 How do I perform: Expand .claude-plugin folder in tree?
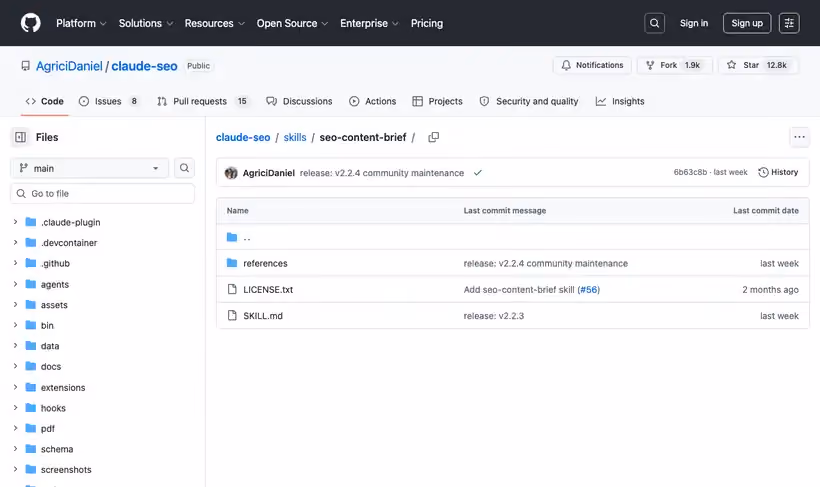pyautogui.click(x=15, y=222)
